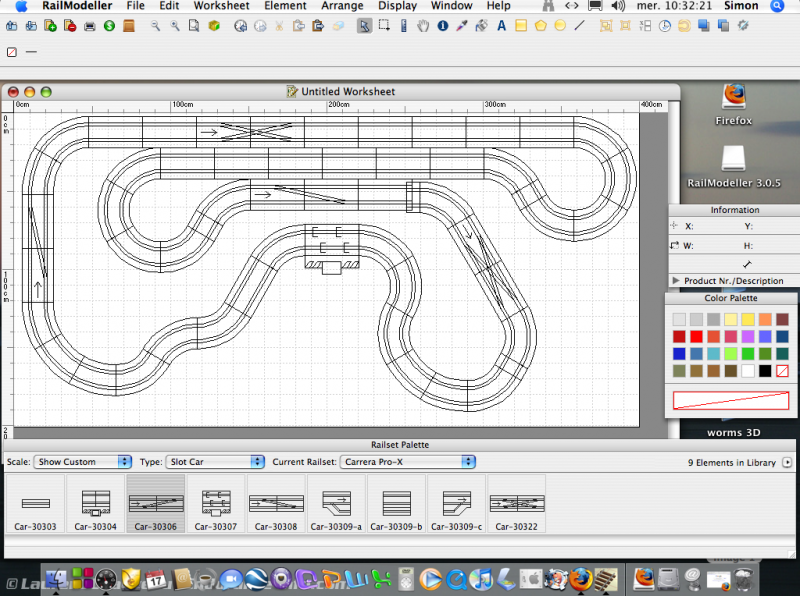Pick the circle shape tool
This screenshot has width=800, height=596.
(560, 26)
